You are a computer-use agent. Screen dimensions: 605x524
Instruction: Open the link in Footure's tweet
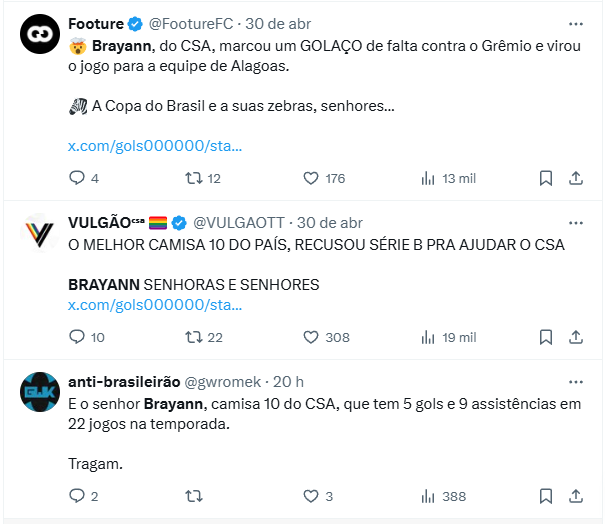[154, 146]
